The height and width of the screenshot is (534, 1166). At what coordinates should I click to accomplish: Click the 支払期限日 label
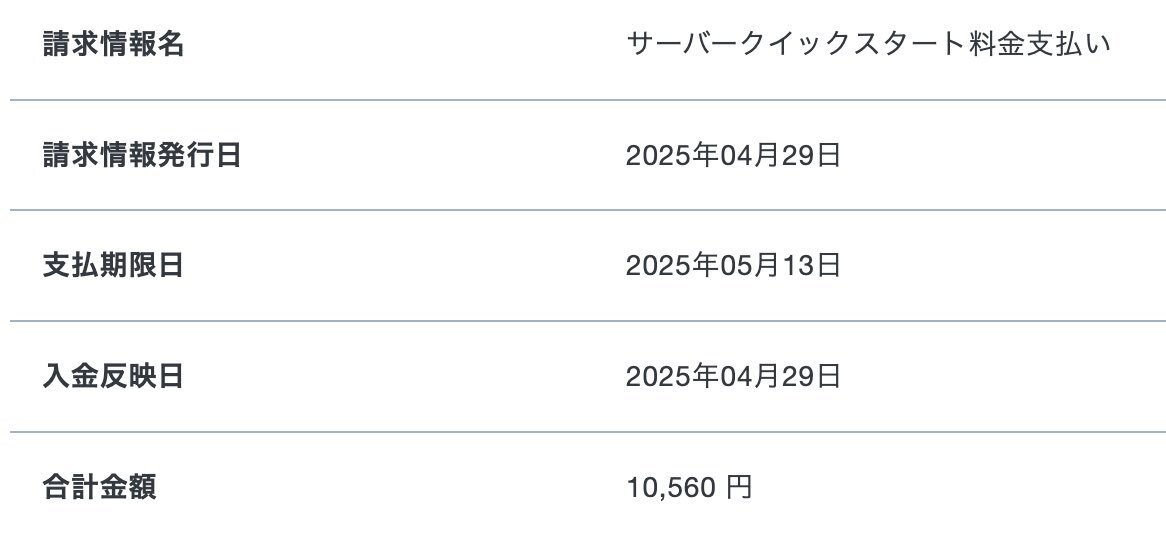click(113, 266)
